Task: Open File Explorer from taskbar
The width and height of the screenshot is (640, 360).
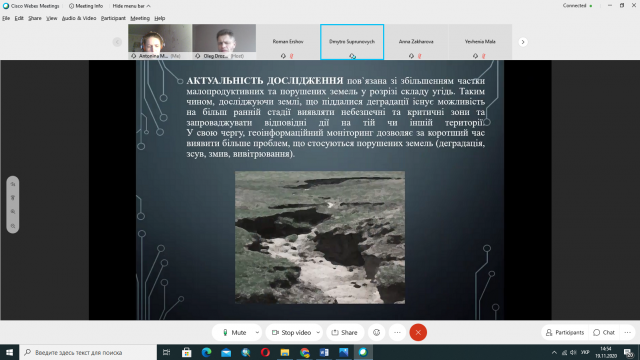Action: click(285, 352)
